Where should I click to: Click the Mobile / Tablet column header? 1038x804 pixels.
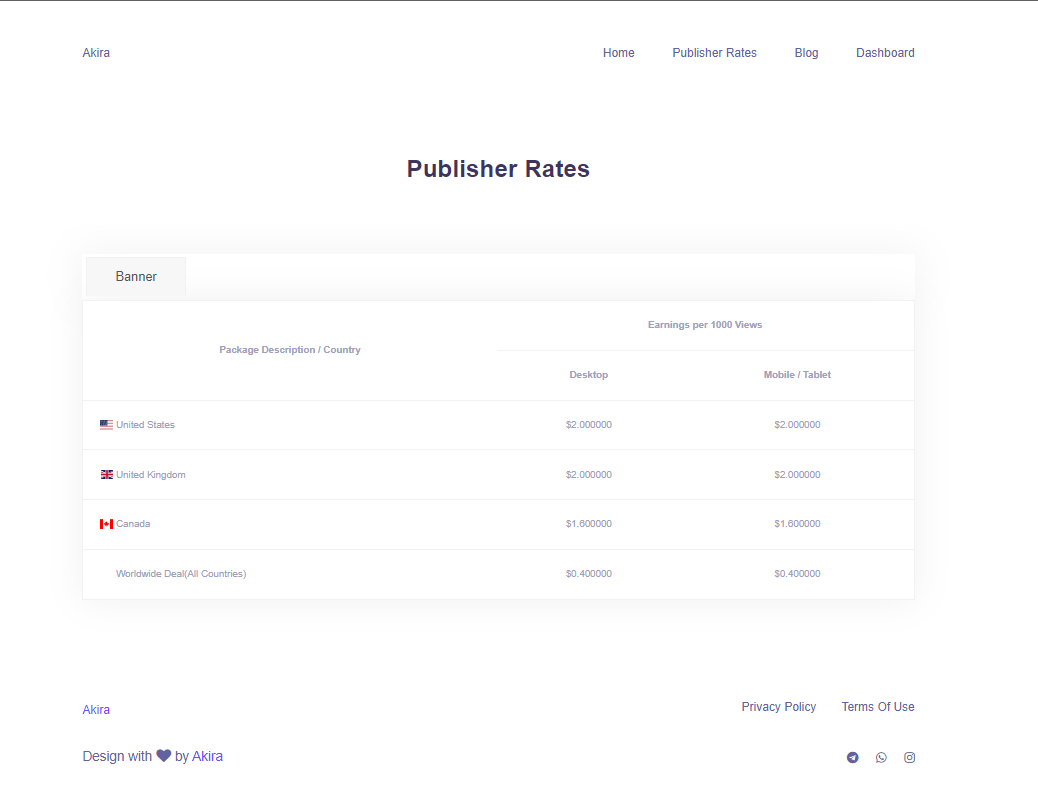coord(797,375)
